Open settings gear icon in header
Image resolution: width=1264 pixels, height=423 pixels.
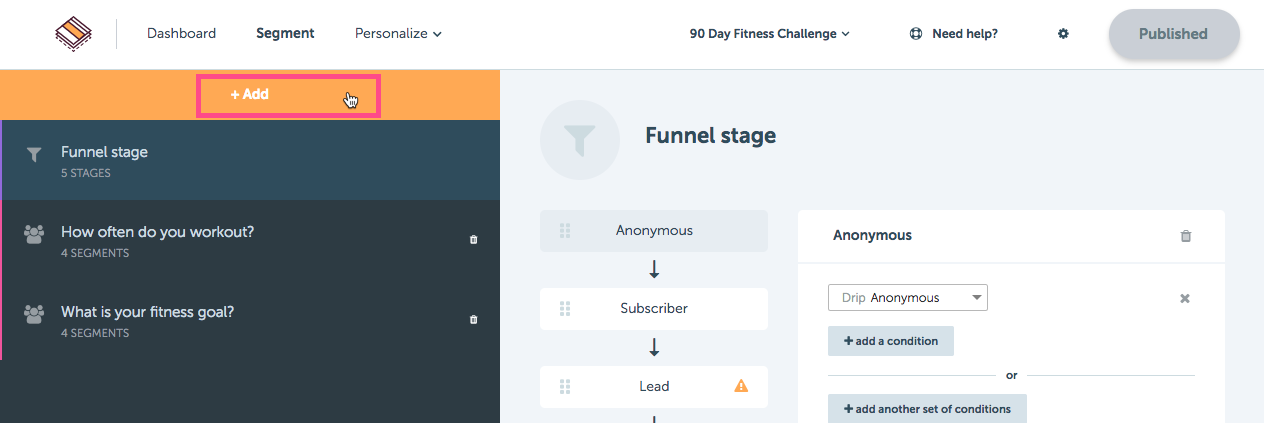coord(1063,34)
